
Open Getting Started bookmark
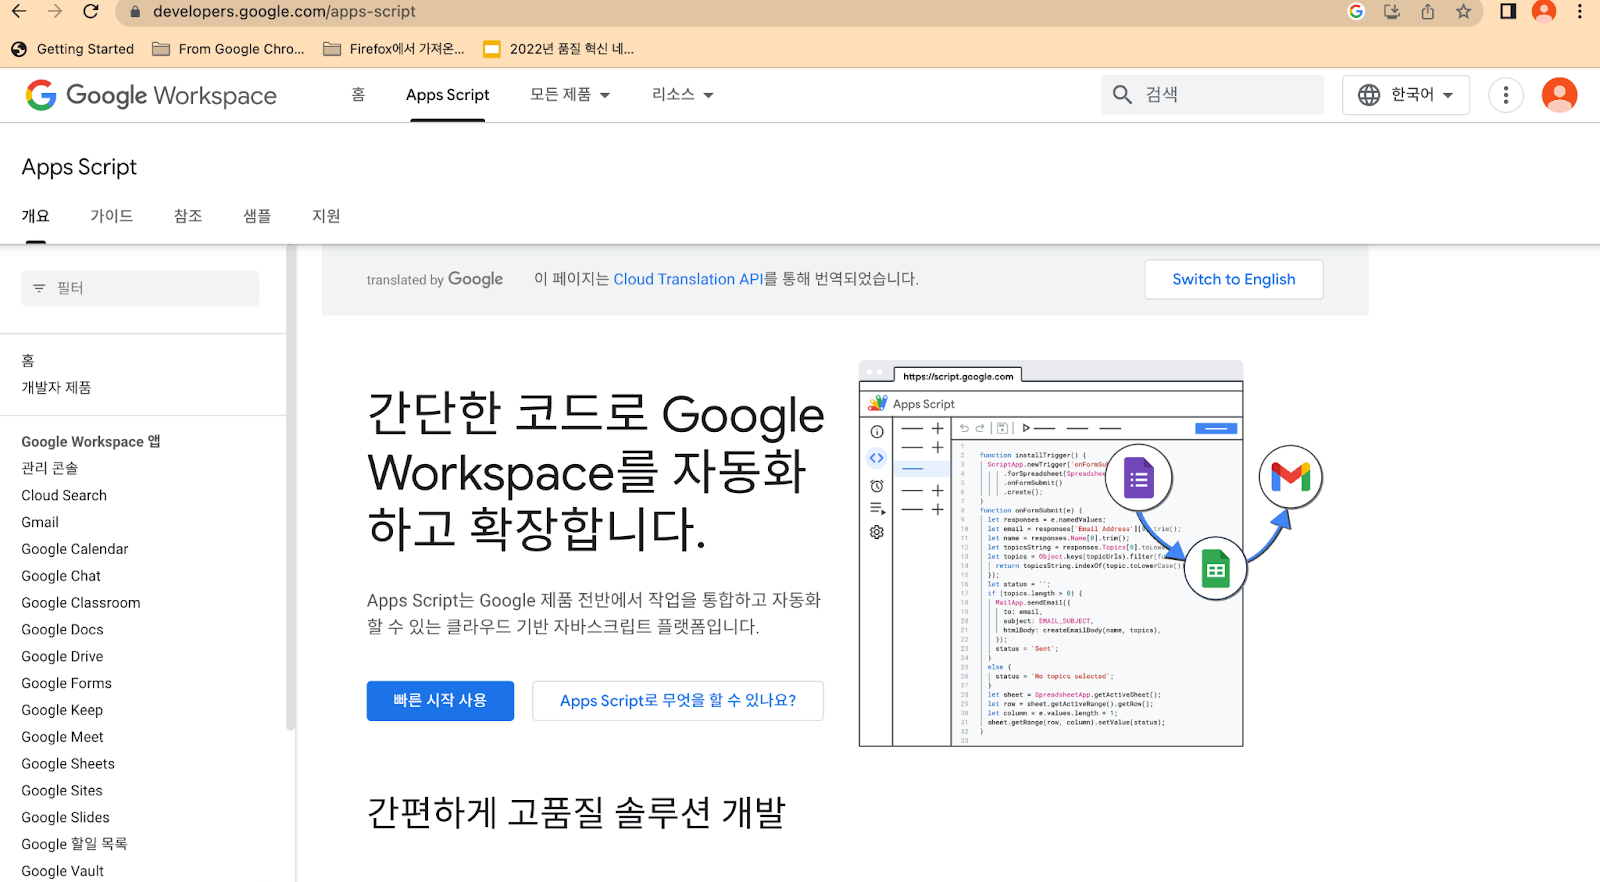point(73,49)
